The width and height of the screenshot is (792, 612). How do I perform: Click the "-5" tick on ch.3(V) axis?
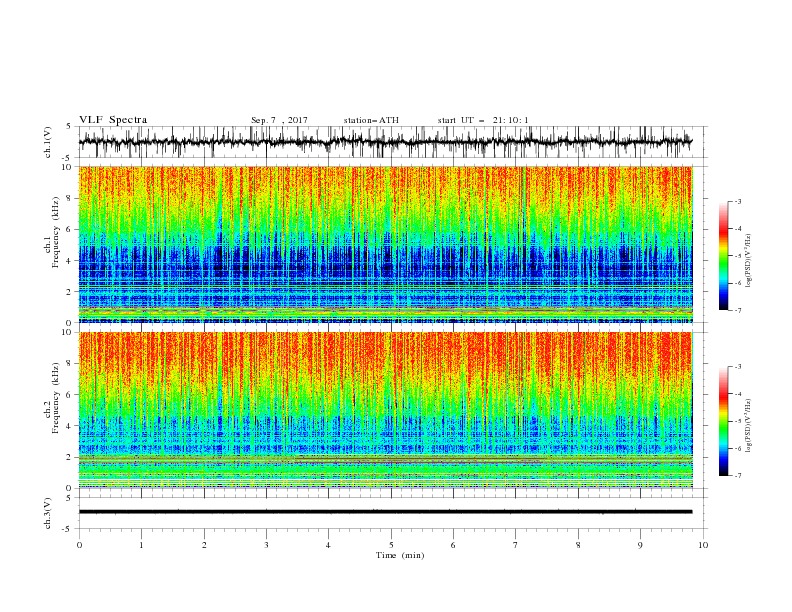pos(68,529)
